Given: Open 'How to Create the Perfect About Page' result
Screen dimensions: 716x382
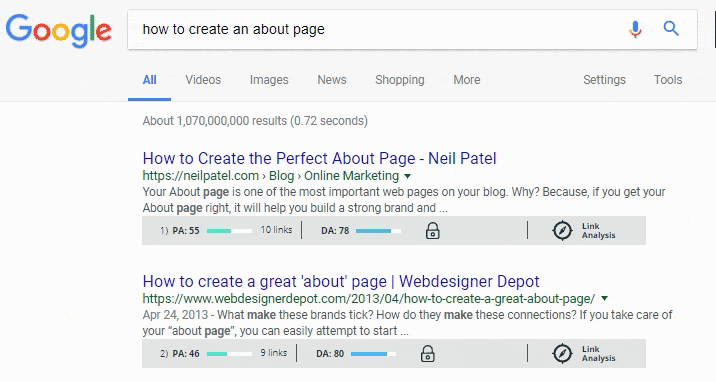Looking at the screenshot, I should (319, 158).
